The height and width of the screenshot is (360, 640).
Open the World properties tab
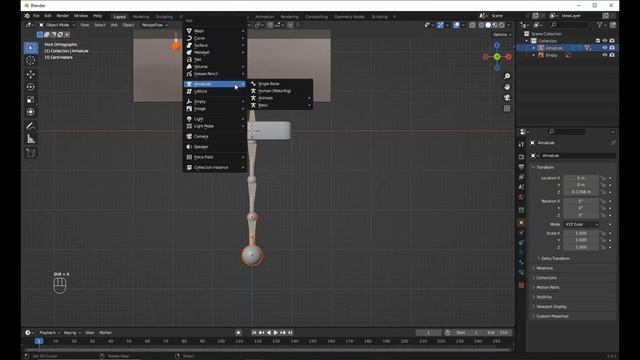pos(521,197)
